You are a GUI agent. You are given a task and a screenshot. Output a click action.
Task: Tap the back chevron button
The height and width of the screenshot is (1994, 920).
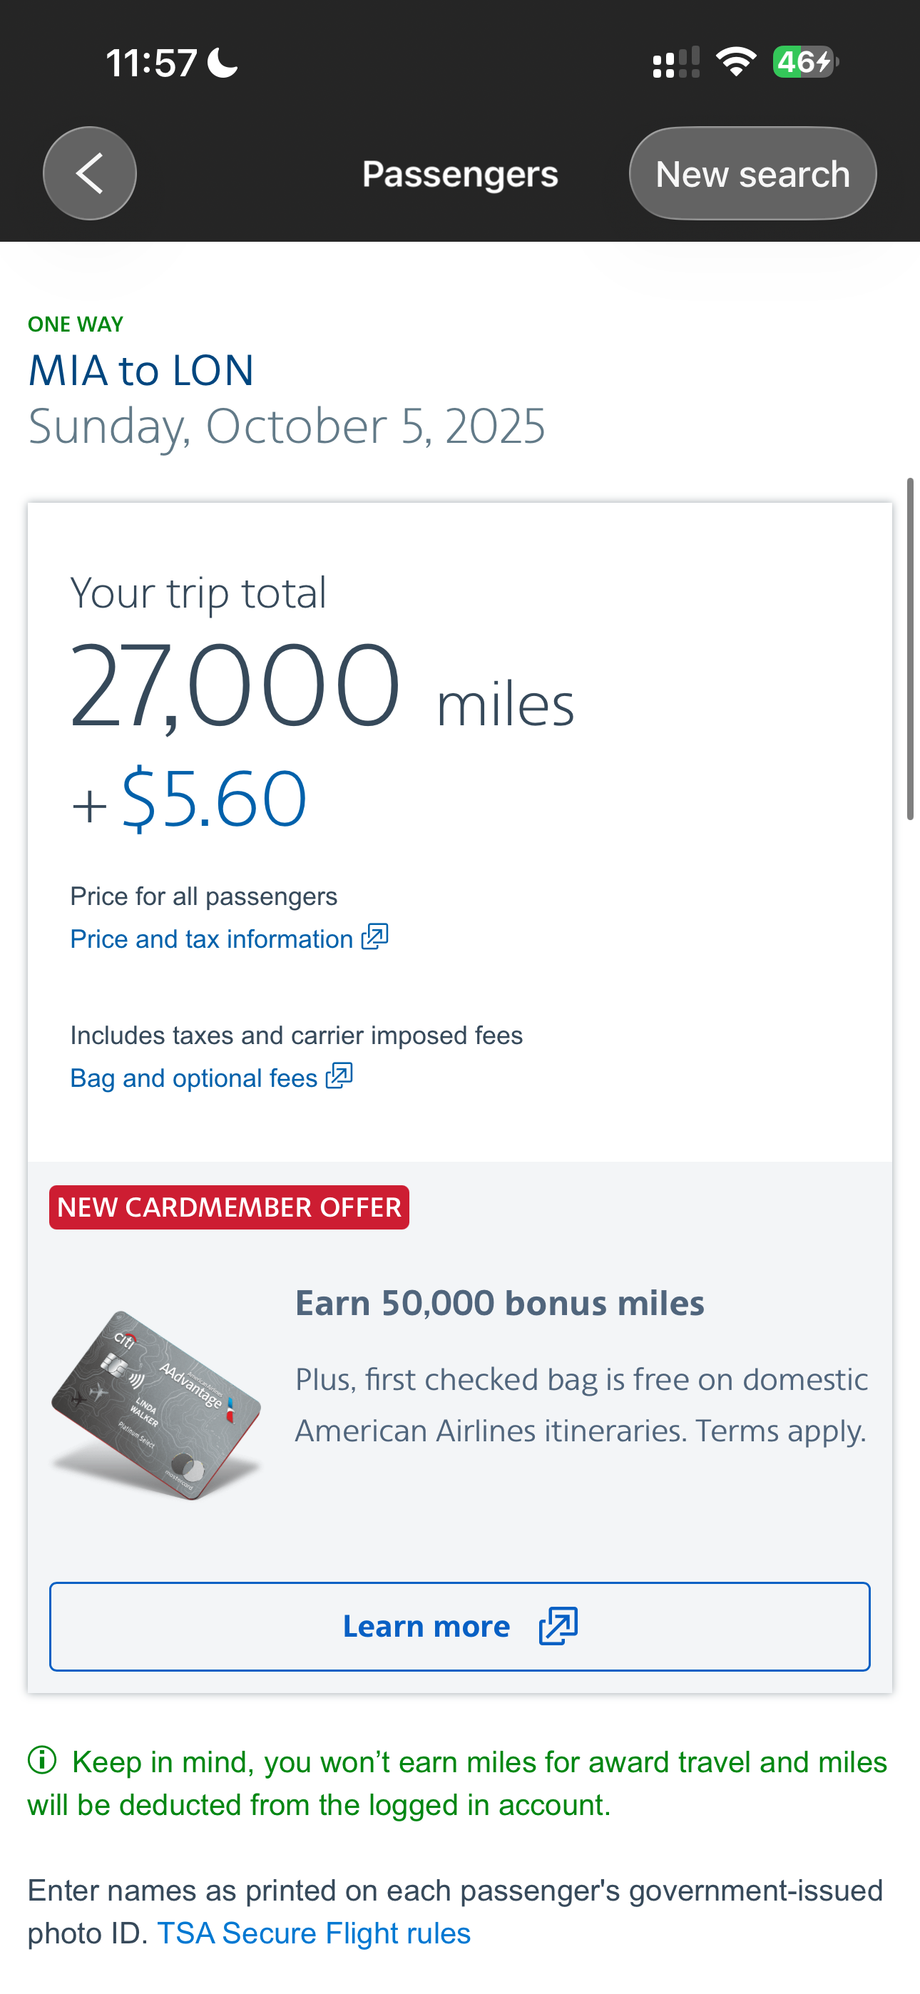[x=90, y=174]
